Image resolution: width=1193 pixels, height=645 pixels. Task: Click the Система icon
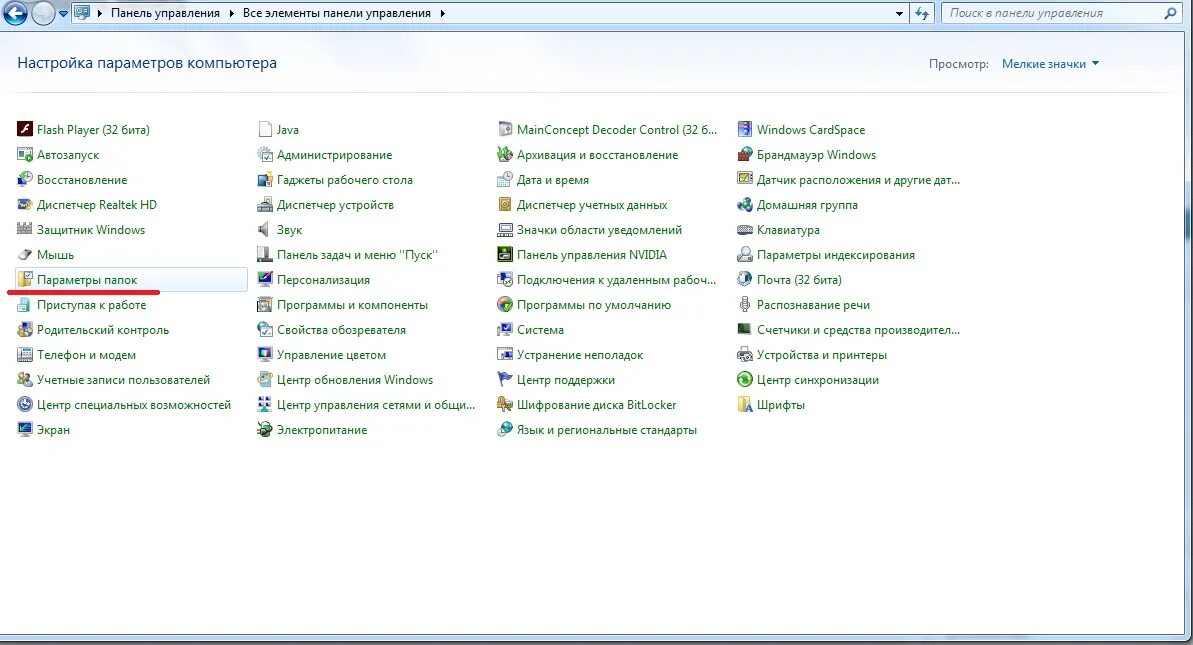click(x=504, y=330)
